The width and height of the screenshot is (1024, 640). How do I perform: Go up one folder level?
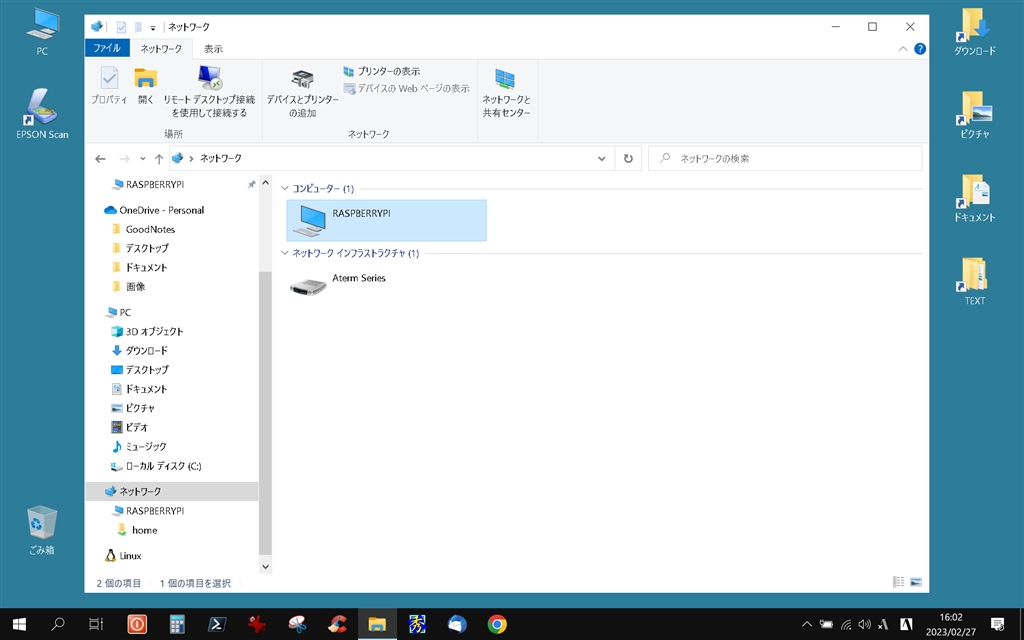point(159,159)
